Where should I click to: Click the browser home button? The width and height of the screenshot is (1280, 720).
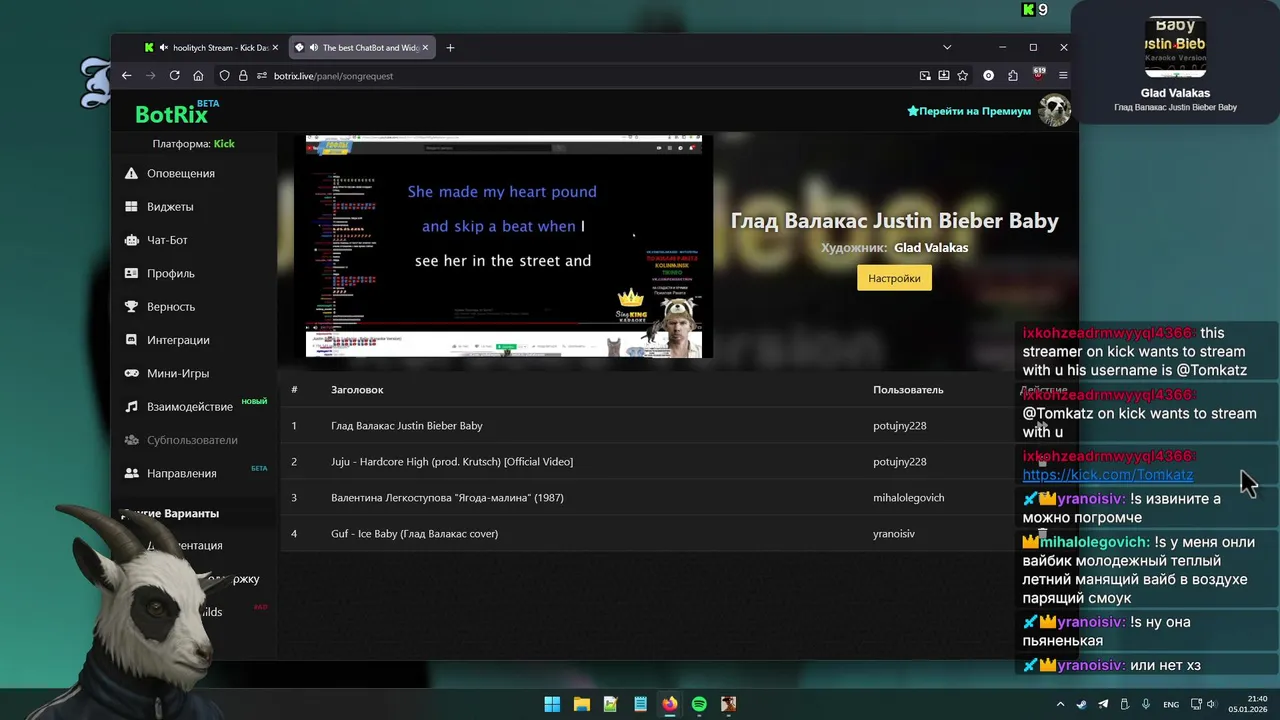(x=198, y=75)
